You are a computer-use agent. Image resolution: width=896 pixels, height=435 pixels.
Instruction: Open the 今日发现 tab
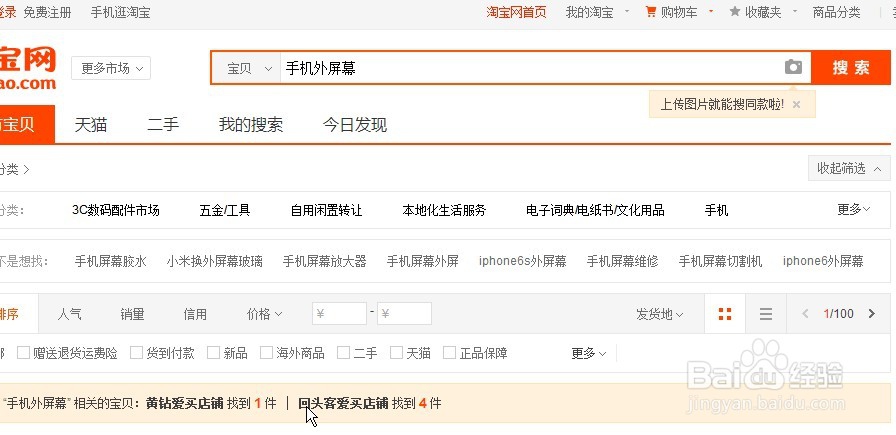tap(355, 125)
